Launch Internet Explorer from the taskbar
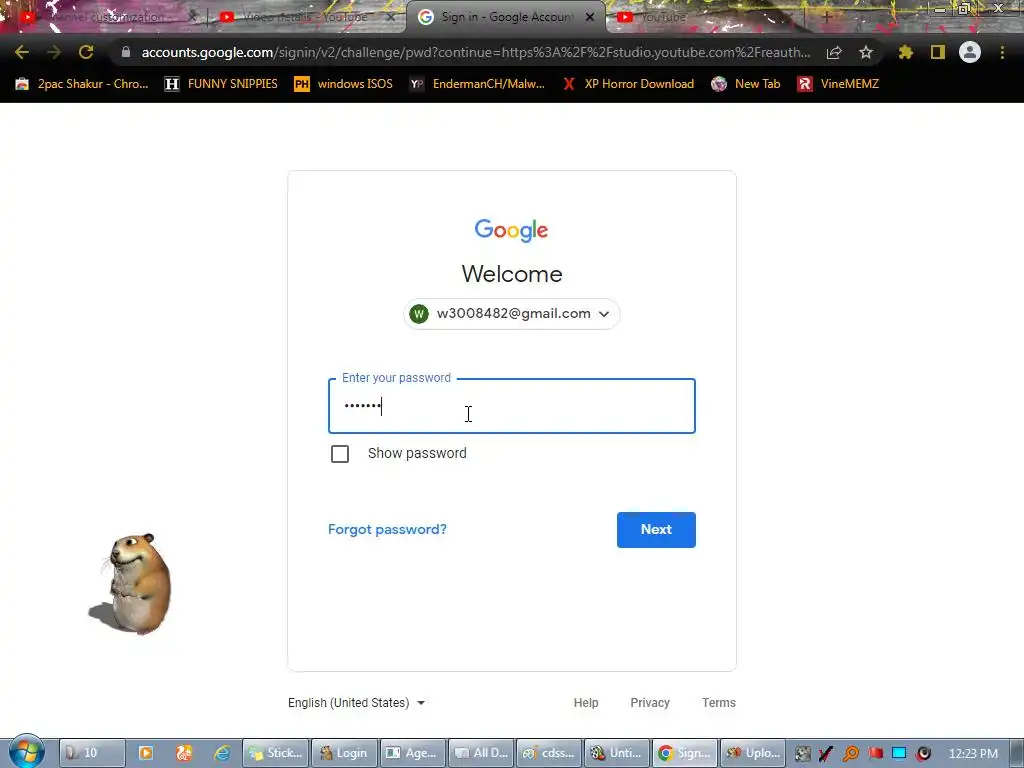Screen dimensions: 1024x768 (222, 753)
